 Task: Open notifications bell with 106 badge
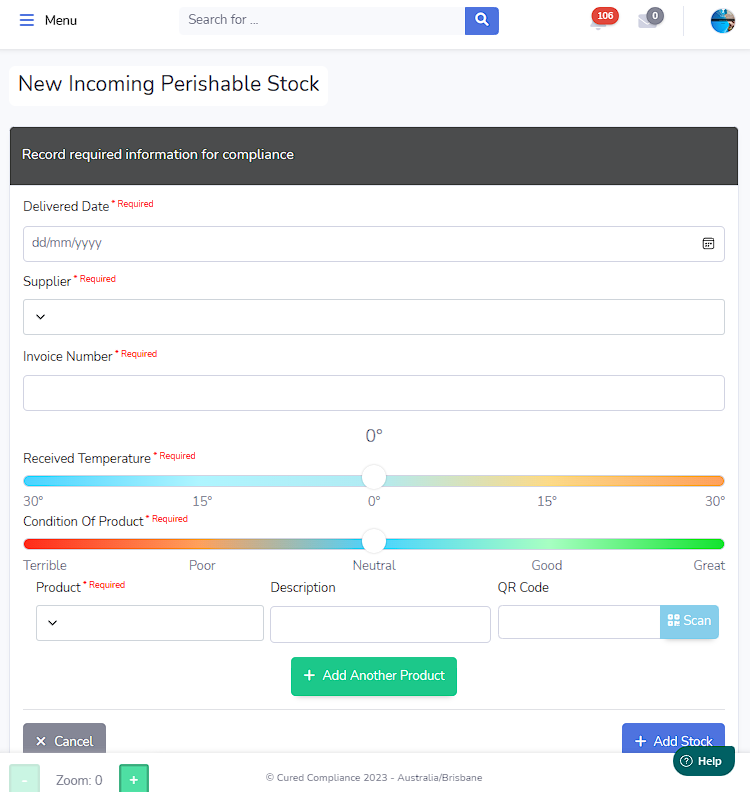600,21
